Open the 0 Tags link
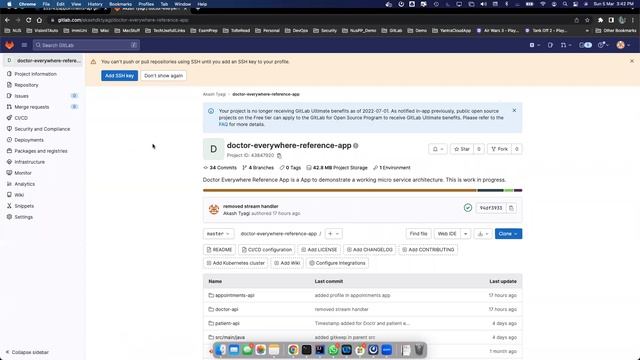The image size is (640, 360). (290, 168)
